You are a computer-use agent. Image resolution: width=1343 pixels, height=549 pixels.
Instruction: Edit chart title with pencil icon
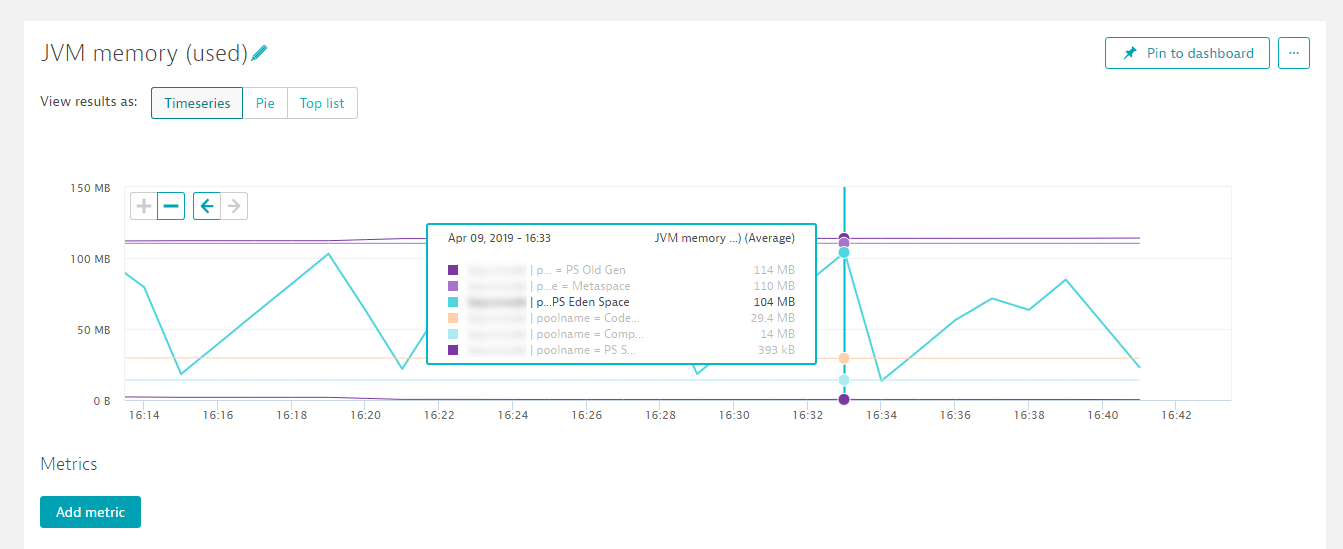click(x=259, y=53)
